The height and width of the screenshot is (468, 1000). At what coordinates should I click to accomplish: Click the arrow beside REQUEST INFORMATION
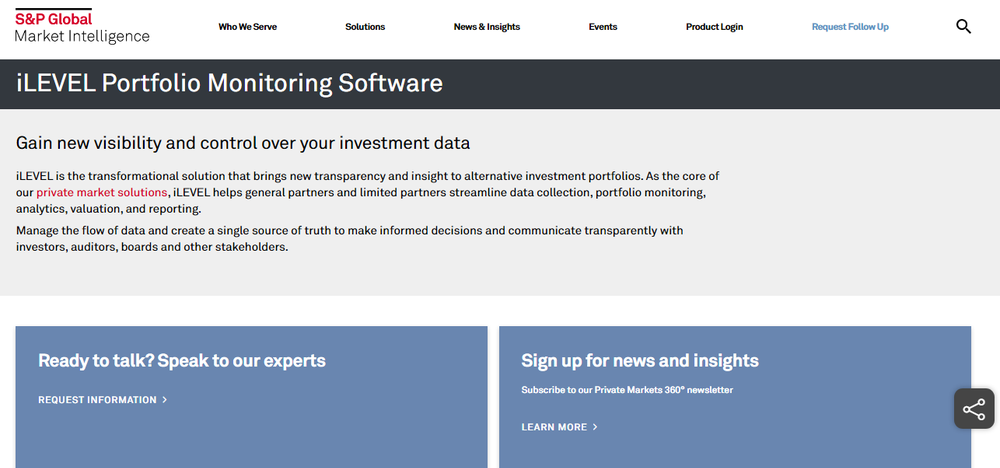(165, 400)
